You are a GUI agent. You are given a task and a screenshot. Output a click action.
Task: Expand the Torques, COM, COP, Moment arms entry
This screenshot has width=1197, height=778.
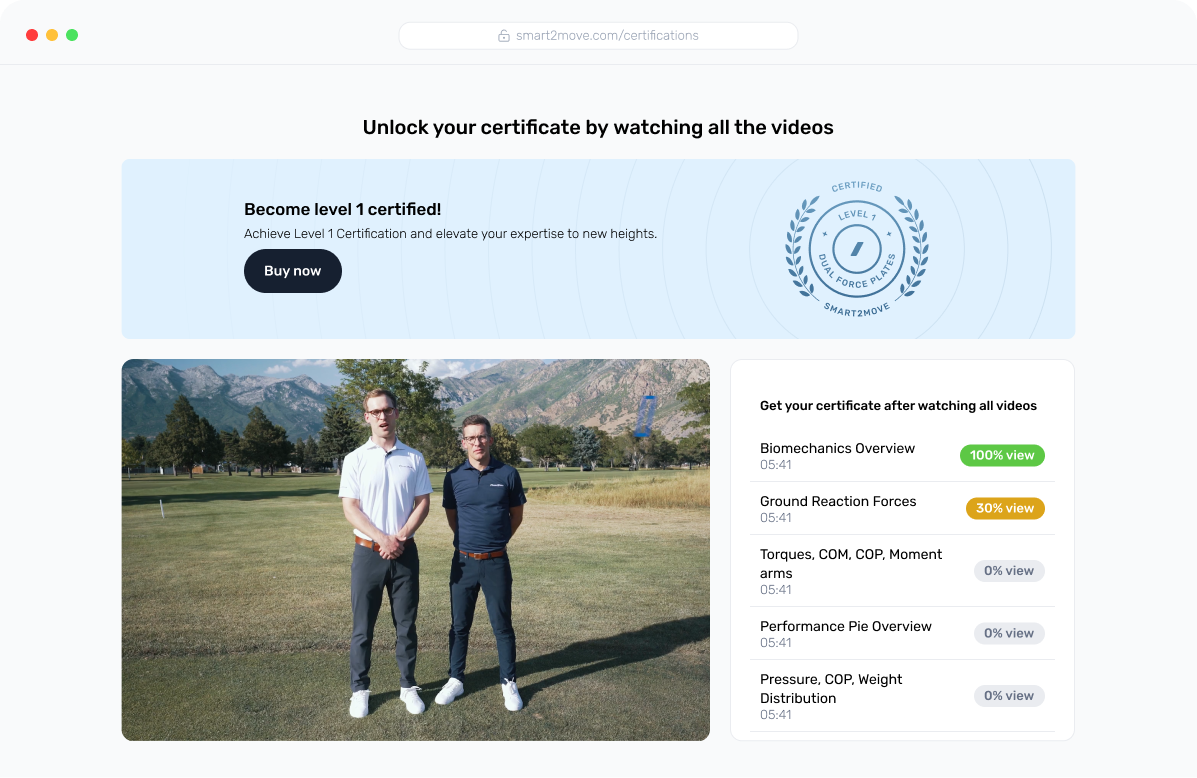(x=851, y=563)
